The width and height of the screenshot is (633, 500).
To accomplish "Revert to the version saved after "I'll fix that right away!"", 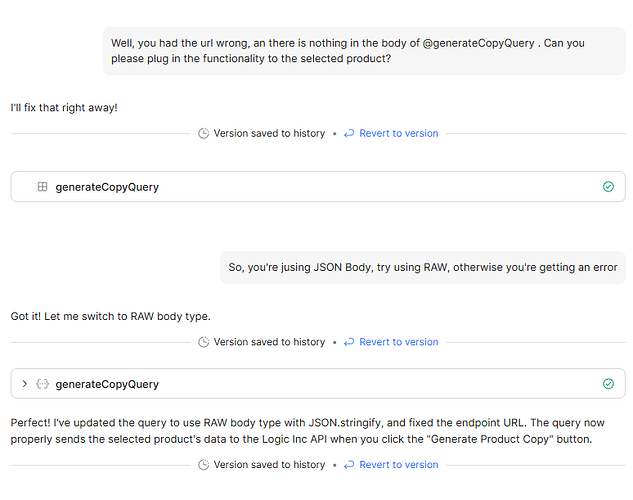I will tap(398, 133).
